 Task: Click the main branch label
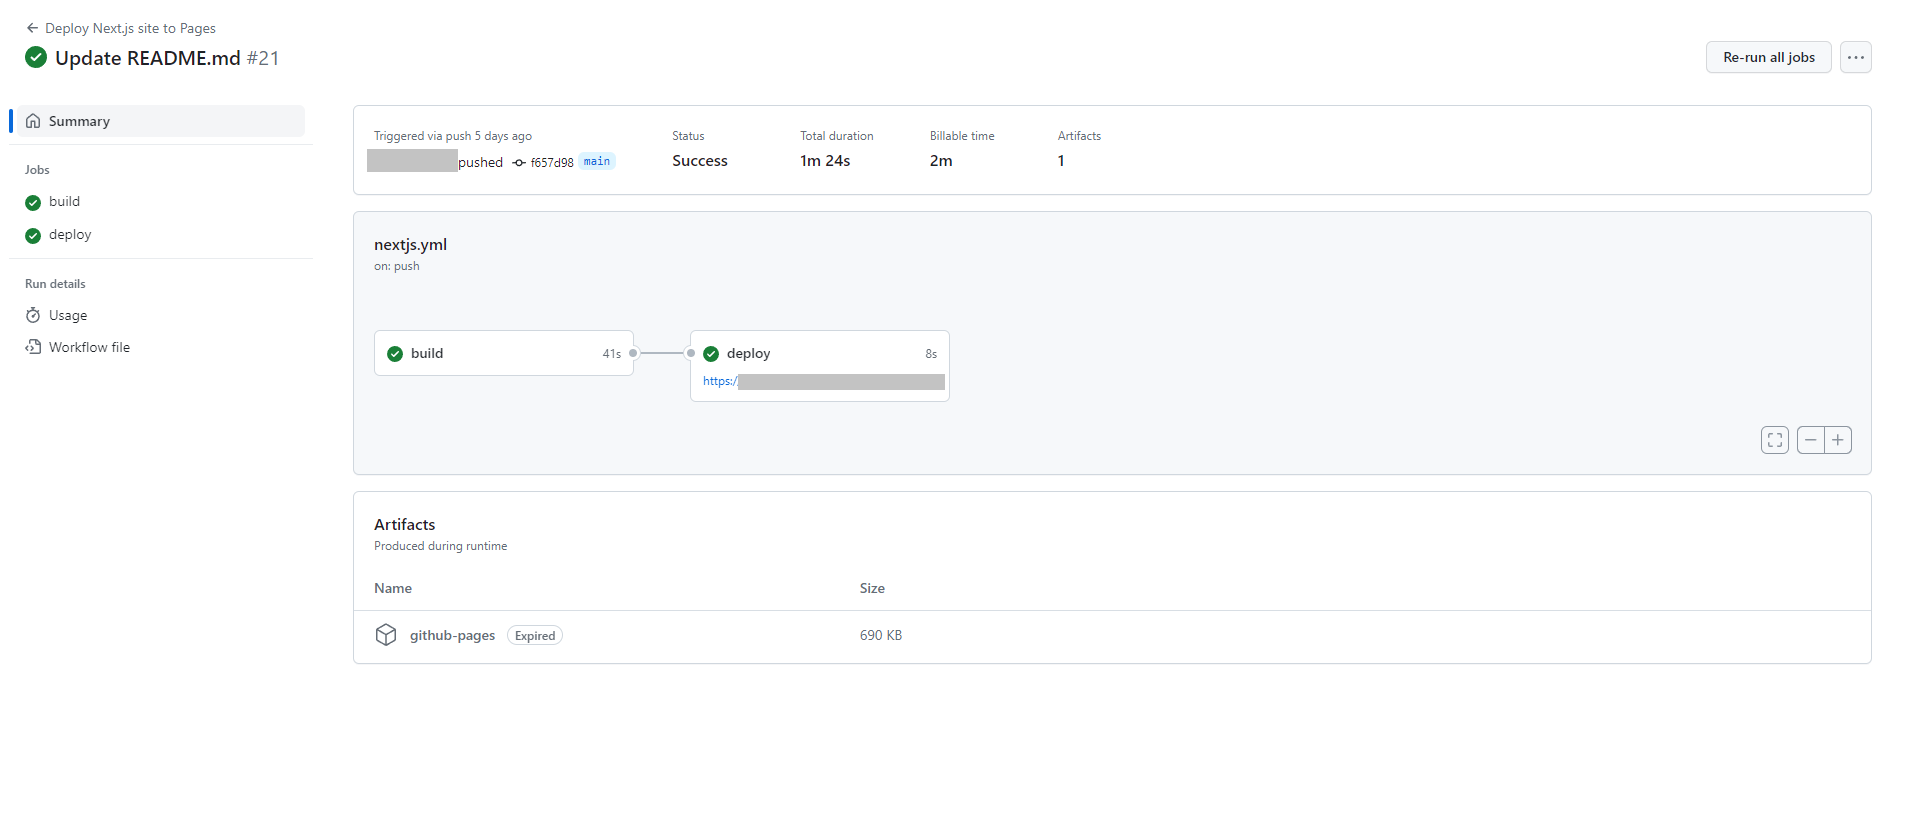(597, 162)
